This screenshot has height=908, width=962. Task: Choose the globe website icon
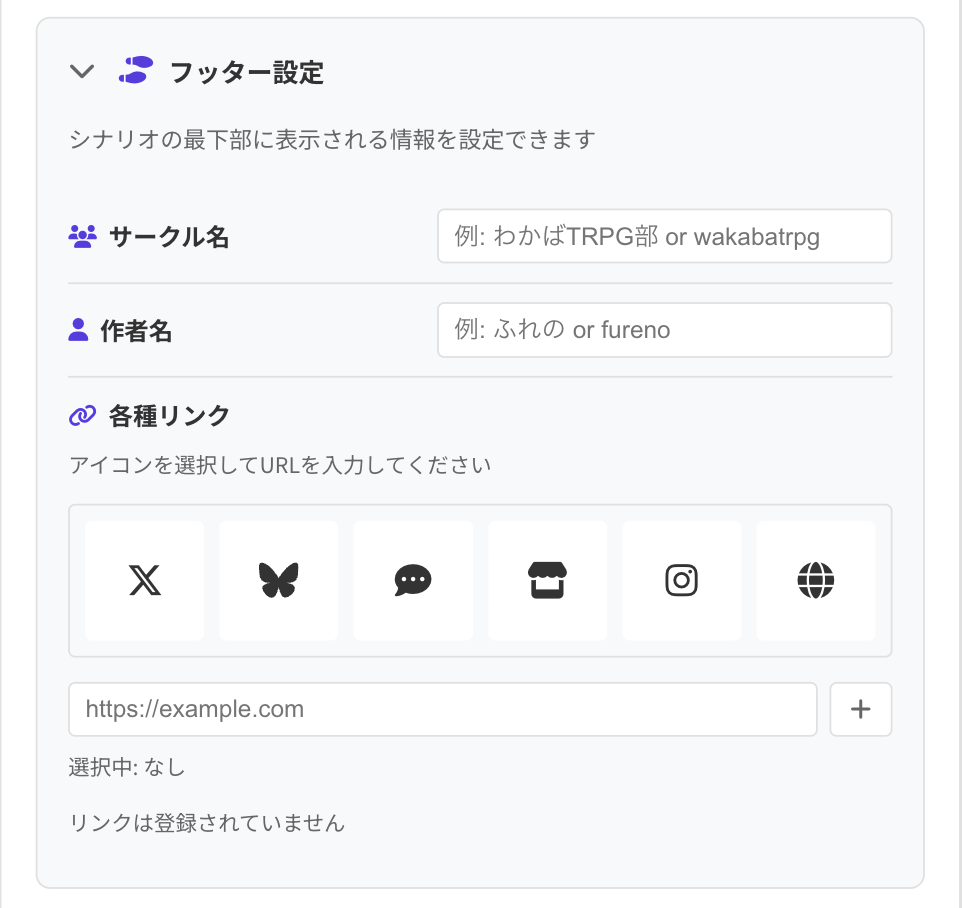(x=816, y=580)
